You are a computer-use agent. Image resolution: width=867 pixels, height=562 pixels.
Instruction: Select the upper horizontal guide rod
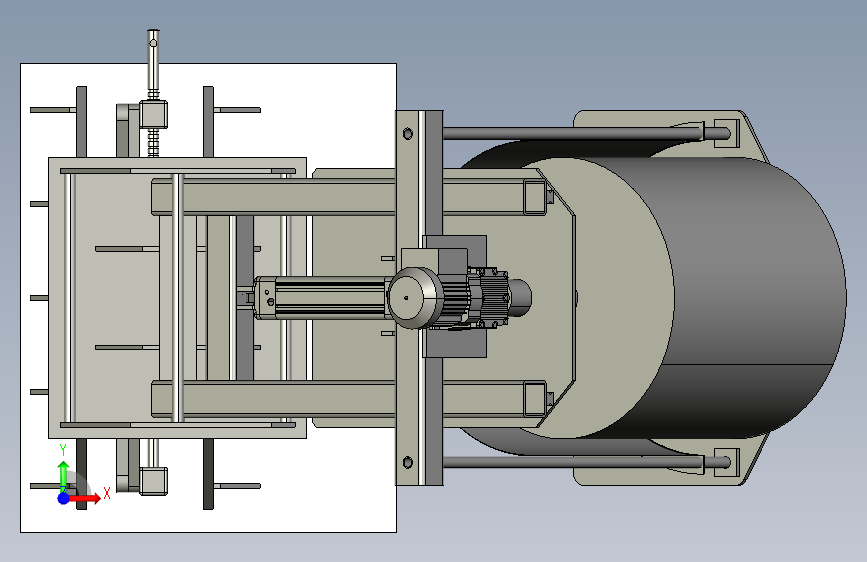pos(586,133)
